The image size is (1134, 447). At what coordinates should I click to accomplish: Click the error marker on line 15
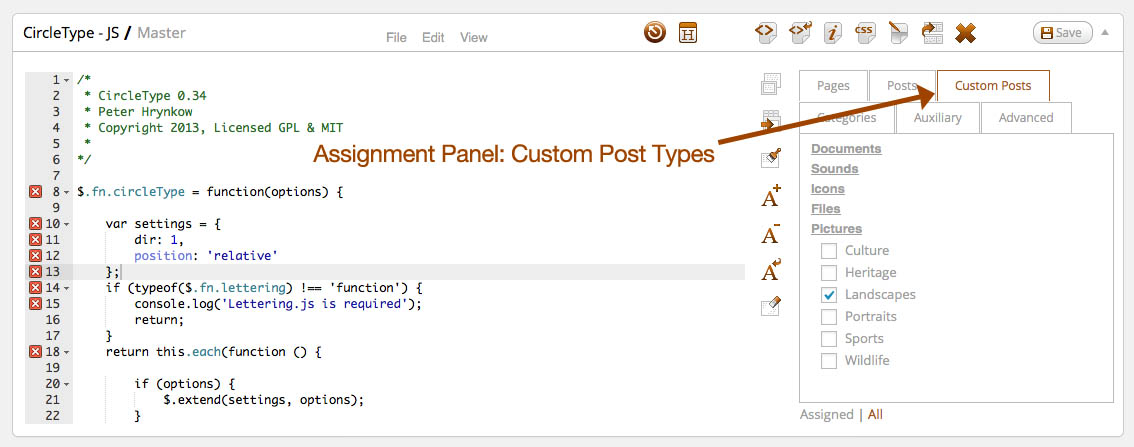[35, 303]
